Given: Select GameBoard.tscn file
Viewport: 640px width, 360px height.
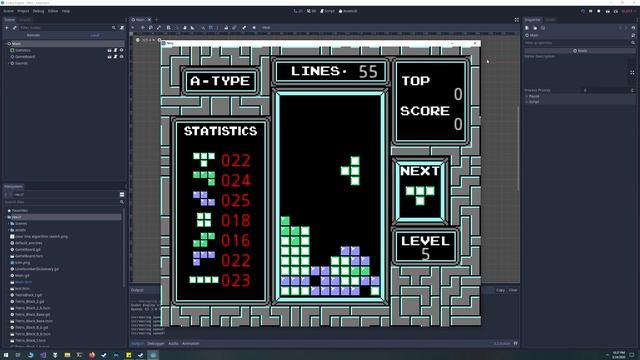Looking at the screenshot, I should (x=29, y=256).
